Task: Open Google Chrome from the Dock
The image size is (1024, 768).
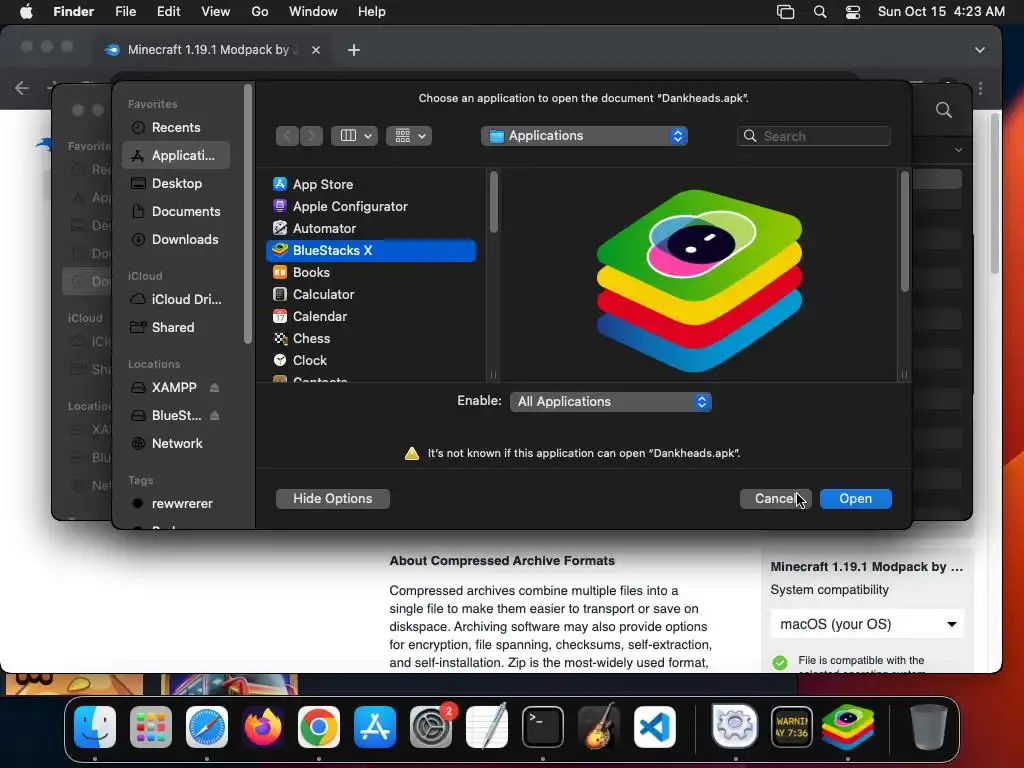Action: click(x=319, y=727)
